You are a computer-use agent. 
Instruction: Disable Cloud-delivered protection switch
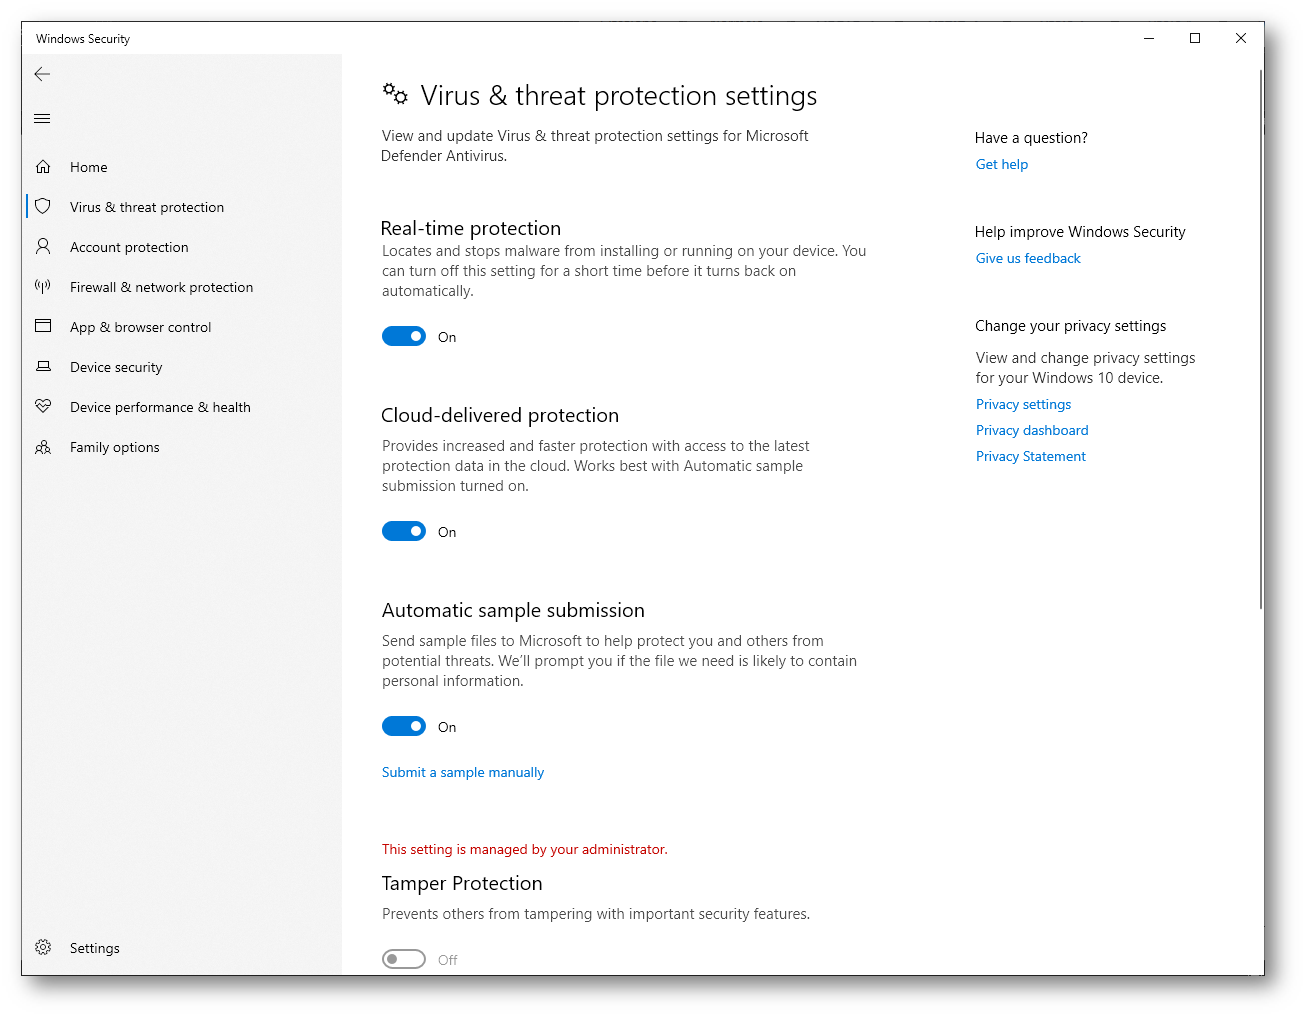click(404, 531)
